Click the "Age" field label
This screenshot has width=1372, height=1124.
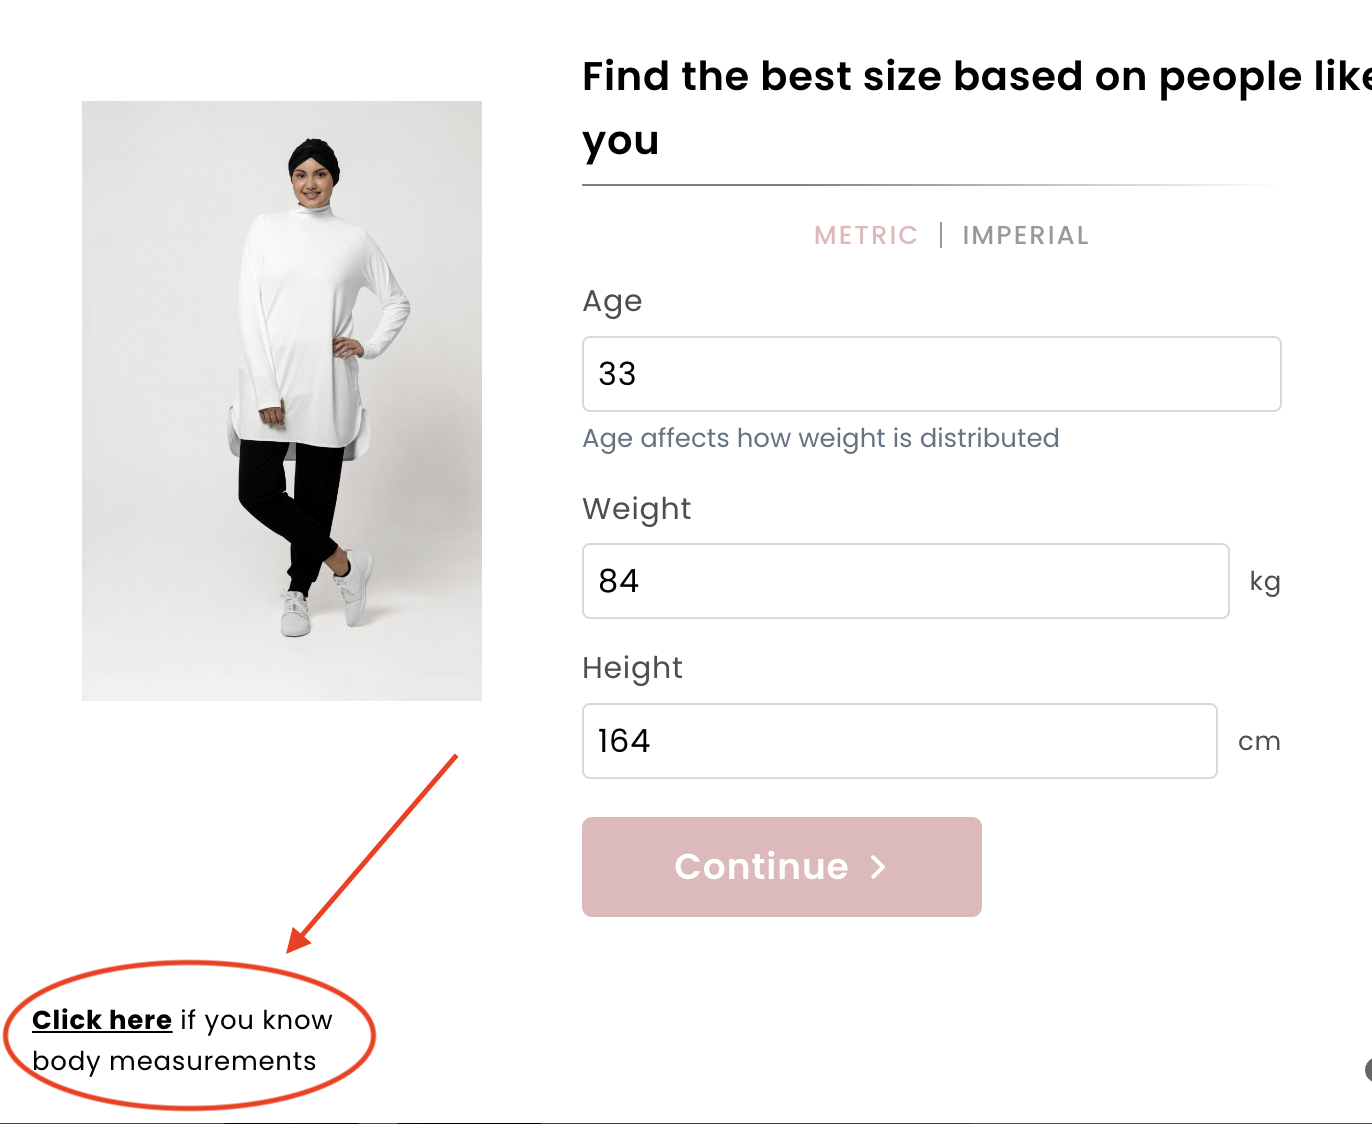coord(612,302)
